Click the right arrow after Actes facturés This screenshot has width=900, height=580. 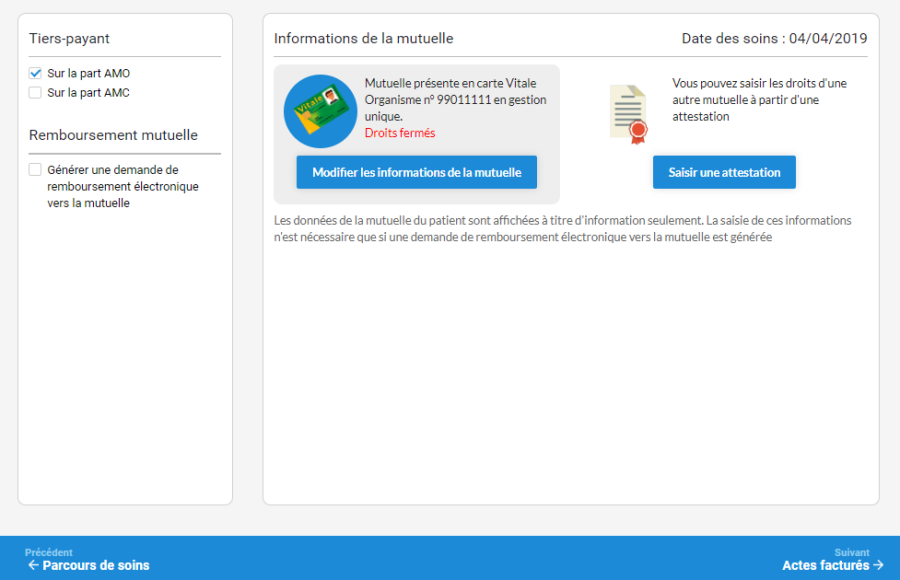(878, 565)
